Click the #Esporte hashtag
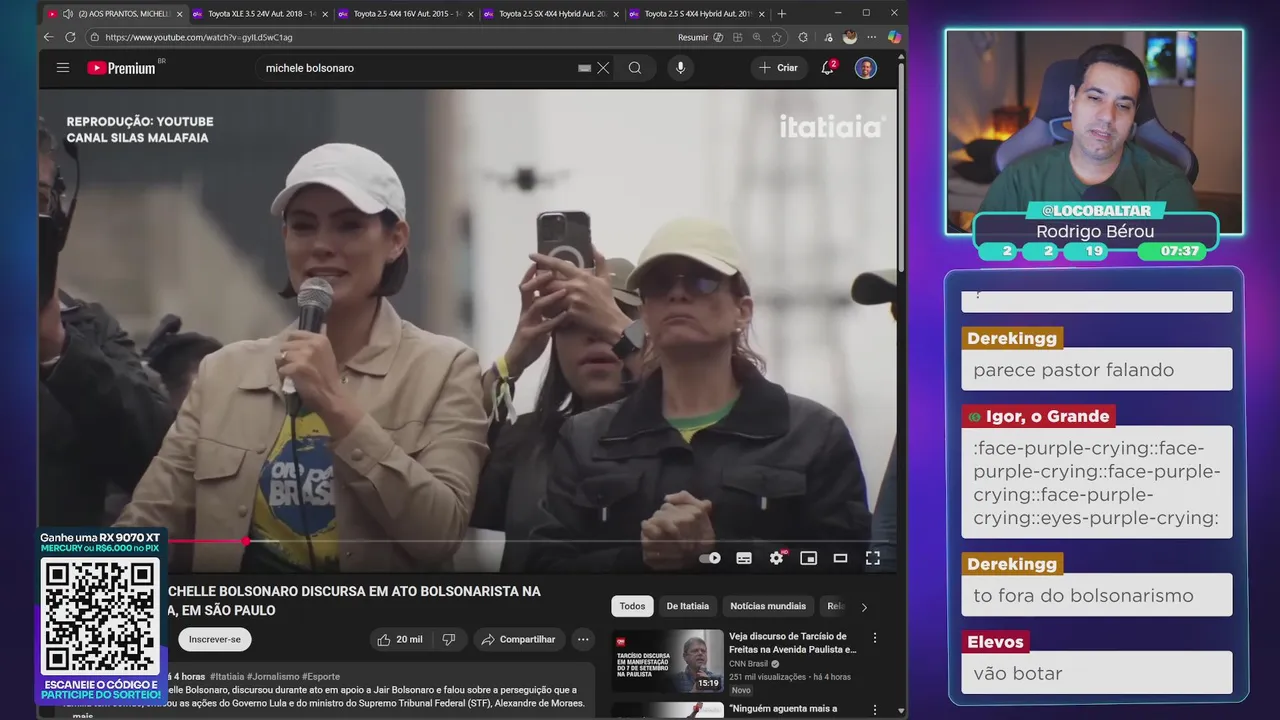Screen dimensions: 1280x720 click(320, 677)
